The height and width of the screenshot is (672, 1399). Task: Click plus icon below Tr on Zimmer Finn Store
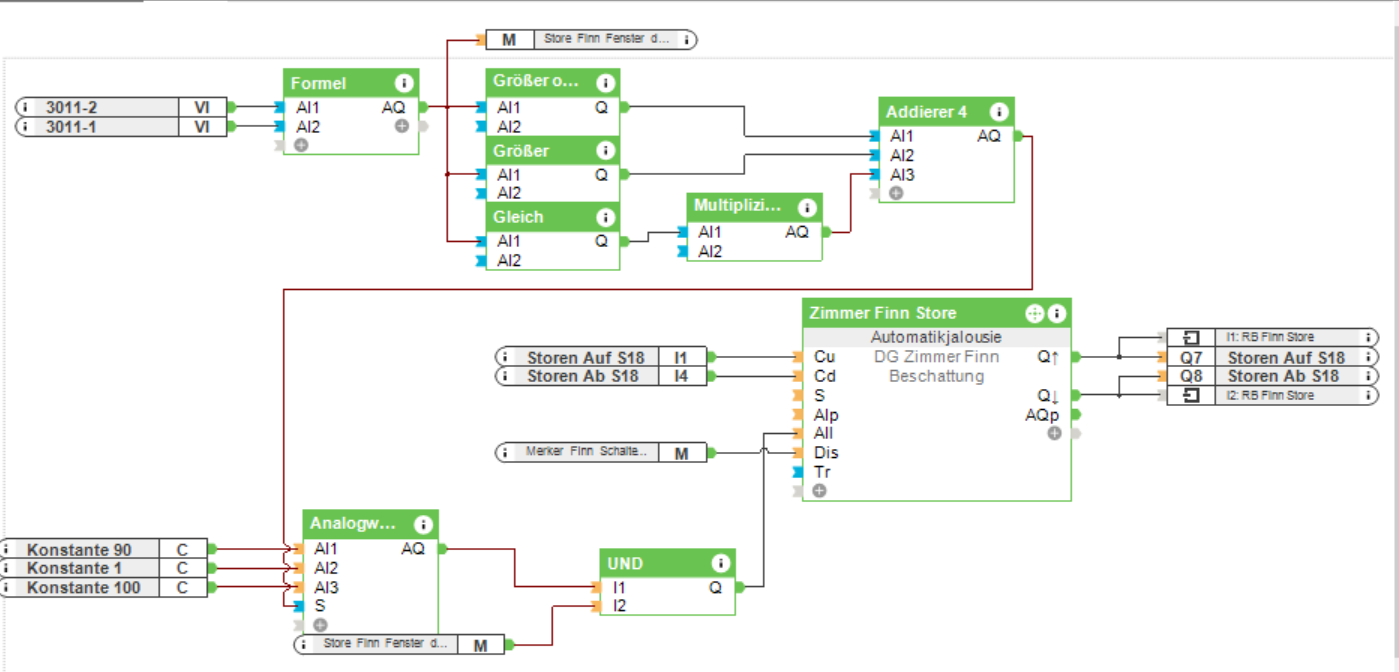click(819, 491)
